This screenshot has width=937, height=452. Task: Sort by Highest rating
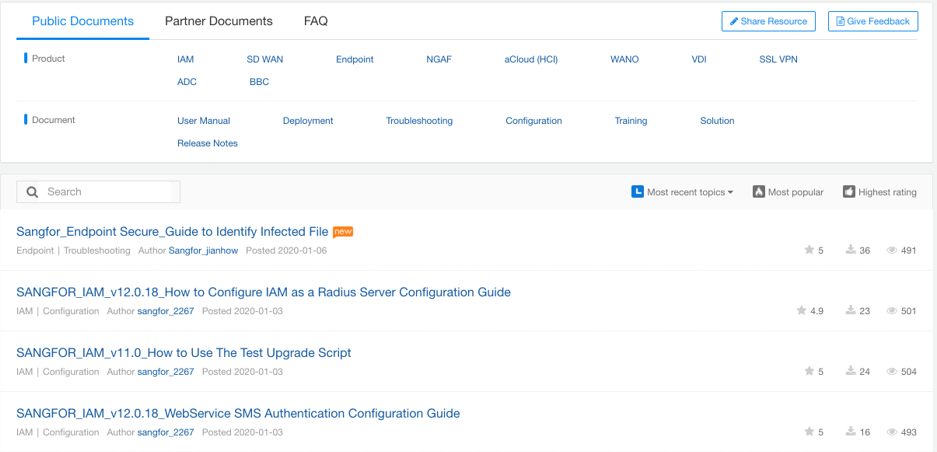(880, 193)
